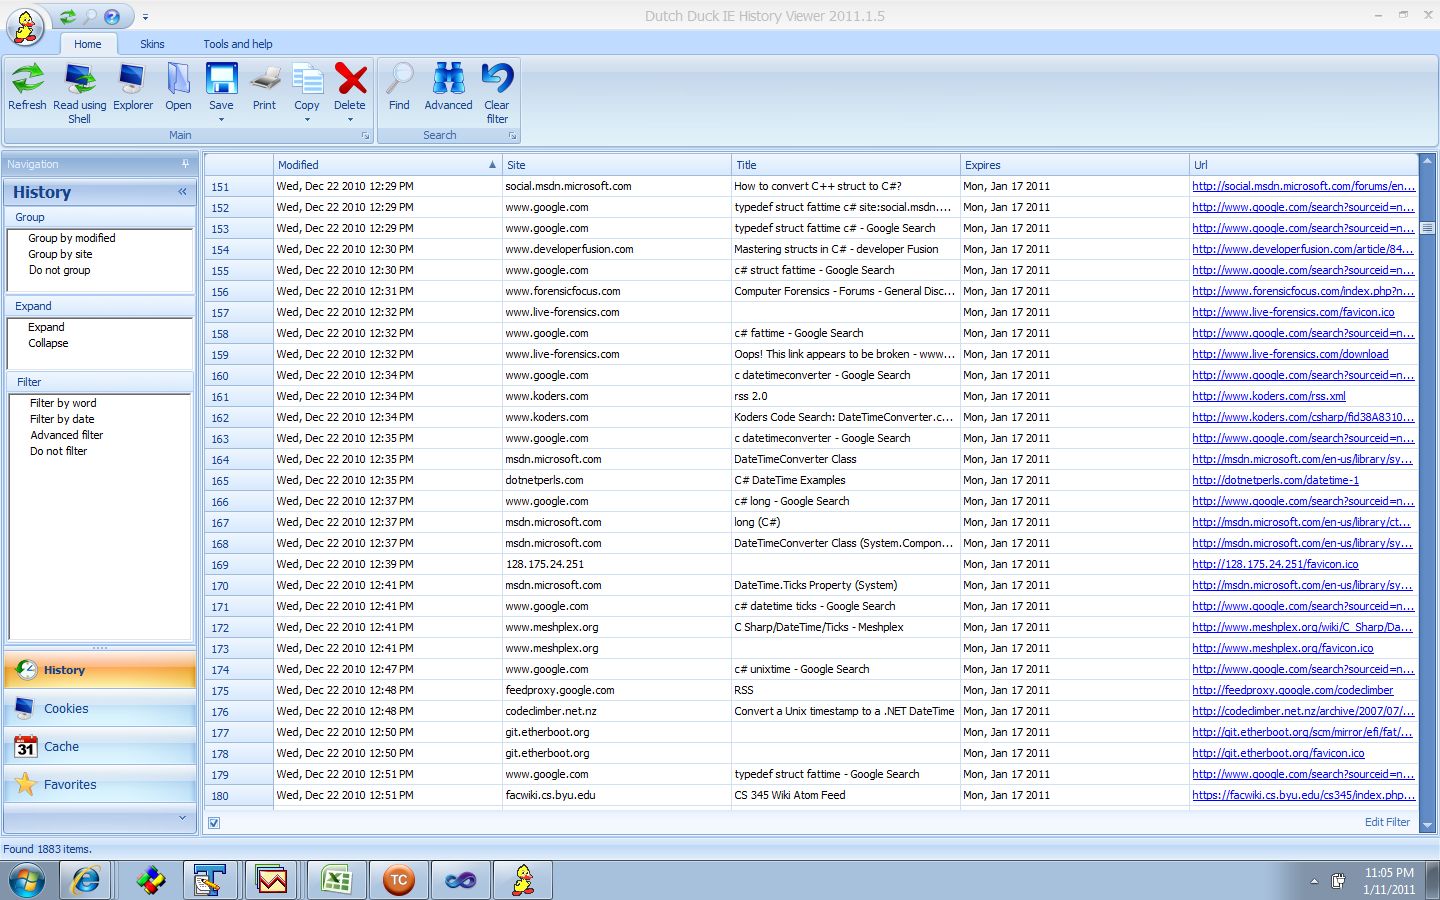Open the quick access toolbar customize dropdown

pos(145,17)
